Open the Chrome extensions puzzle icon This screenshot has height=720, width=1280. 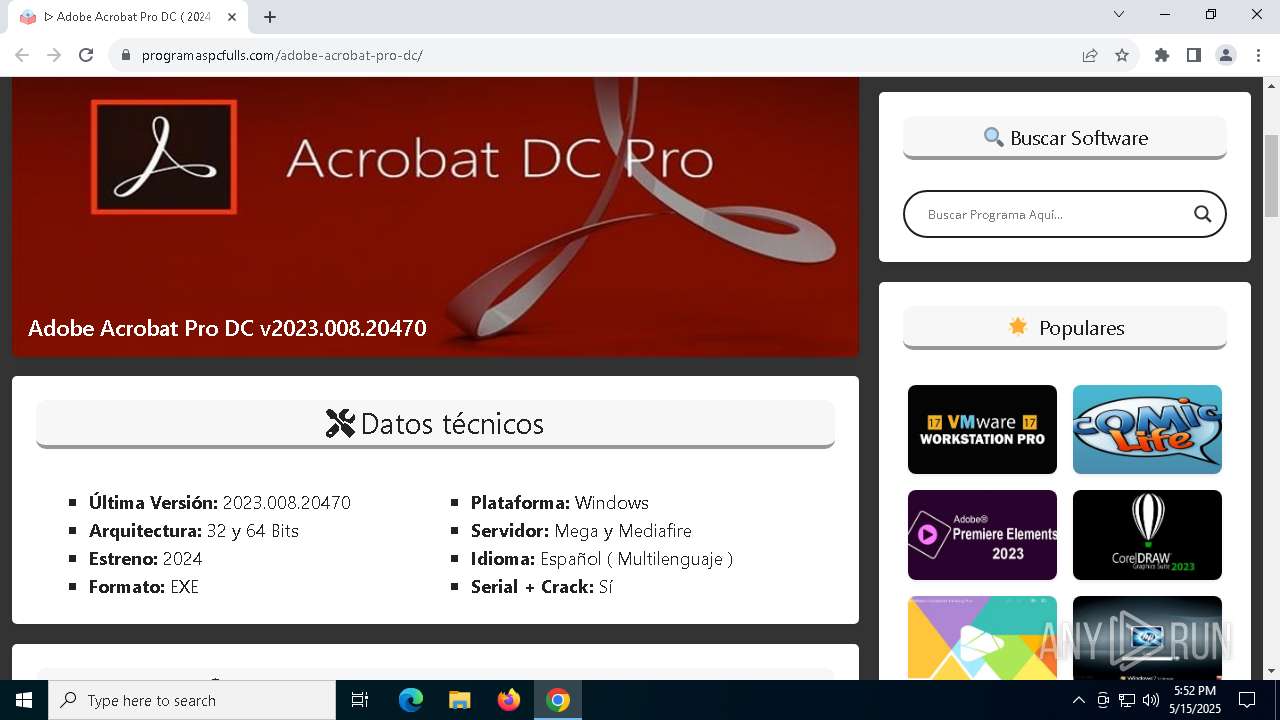(x=1162, y=55)
